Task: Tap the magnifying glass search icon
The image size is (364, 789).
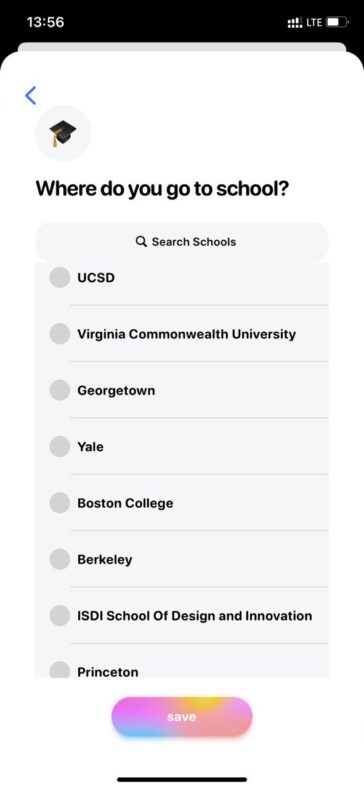Action: [x=141, y=242]
